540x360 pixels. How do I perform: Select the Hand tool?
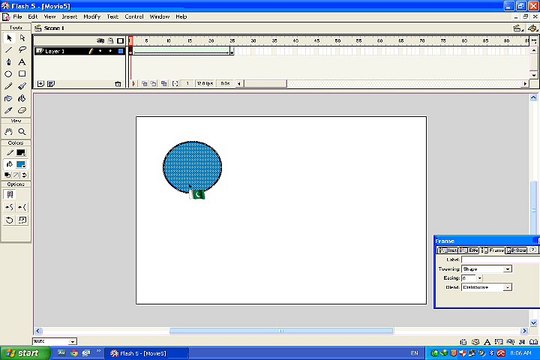coord(9,132)
